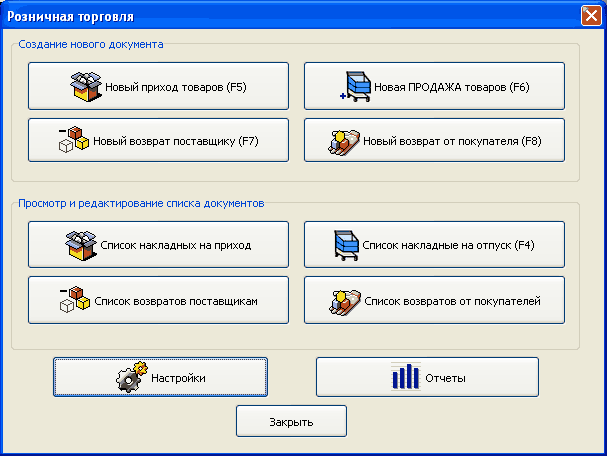Click the cubes with minus icon for supplier return

[74, 139]
